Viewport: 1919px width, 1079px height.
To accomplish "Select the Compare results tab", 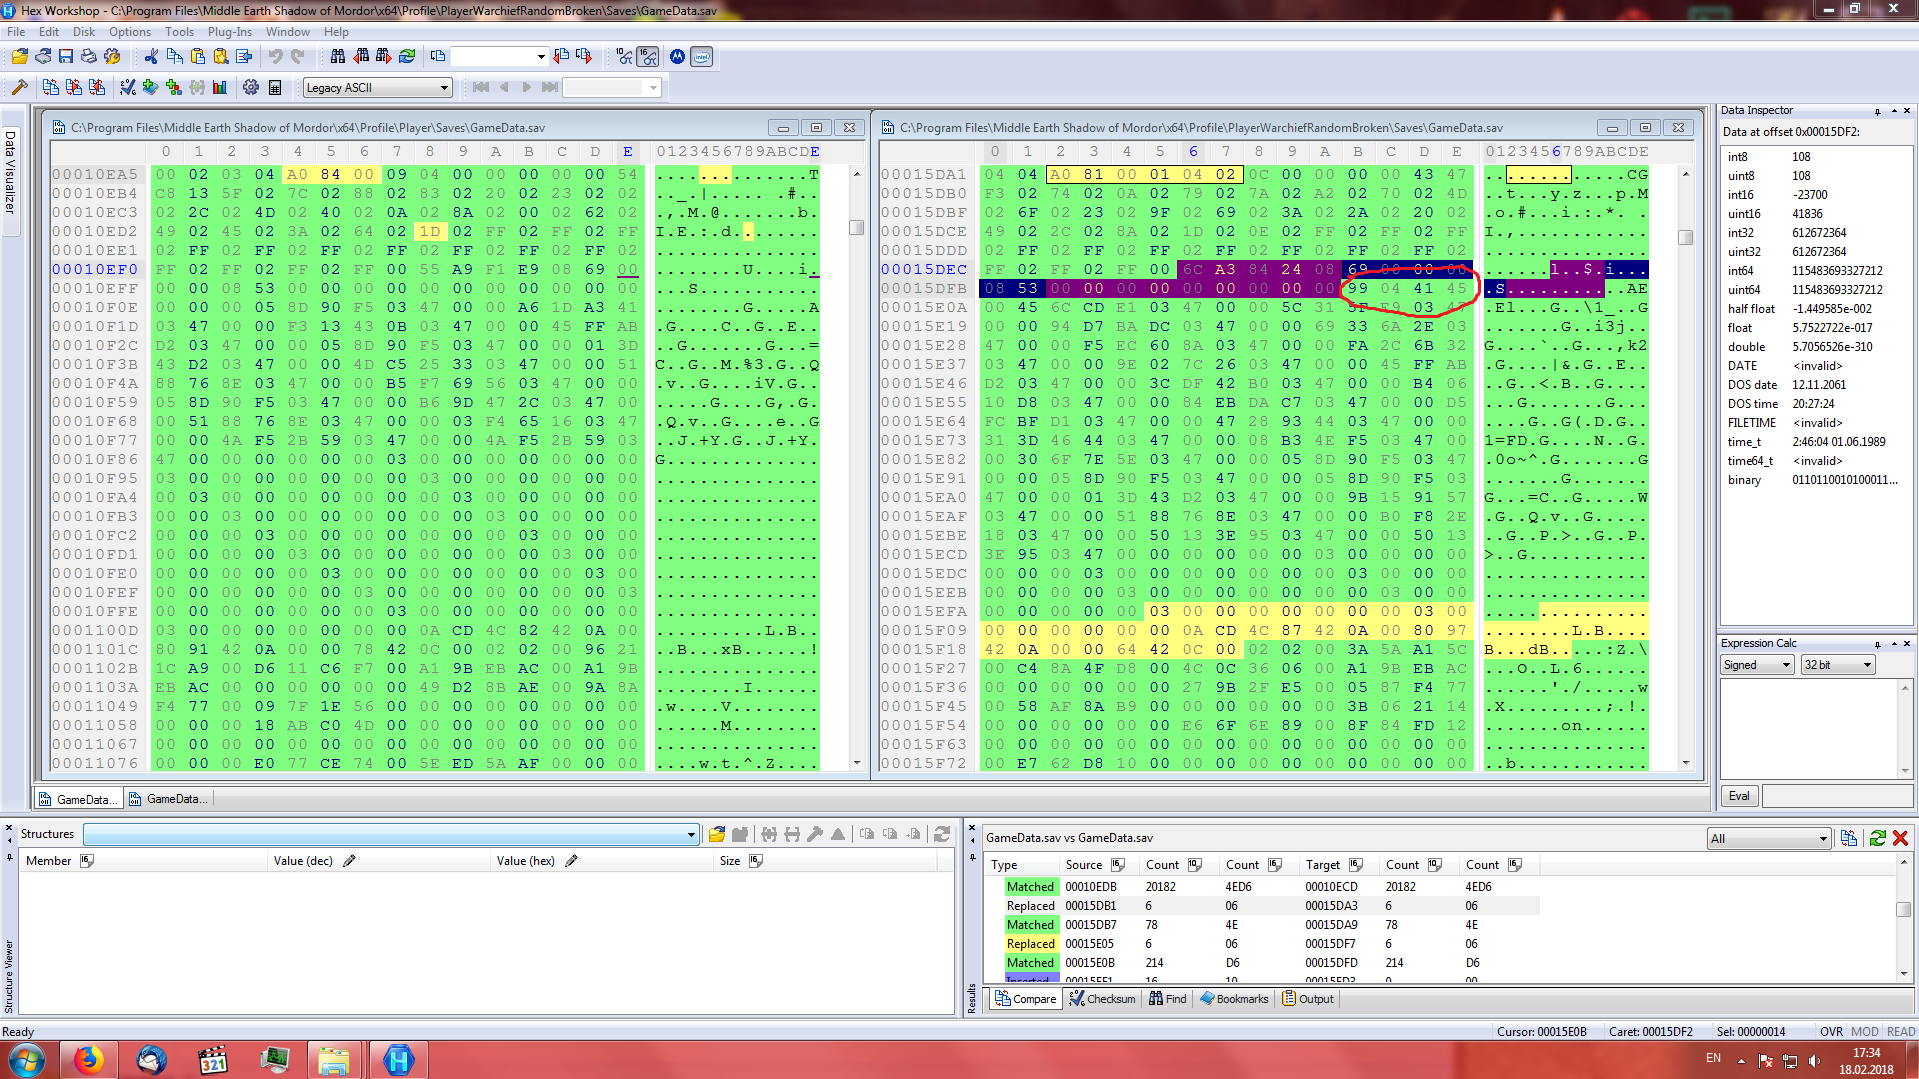I will tap(1025, 999).
